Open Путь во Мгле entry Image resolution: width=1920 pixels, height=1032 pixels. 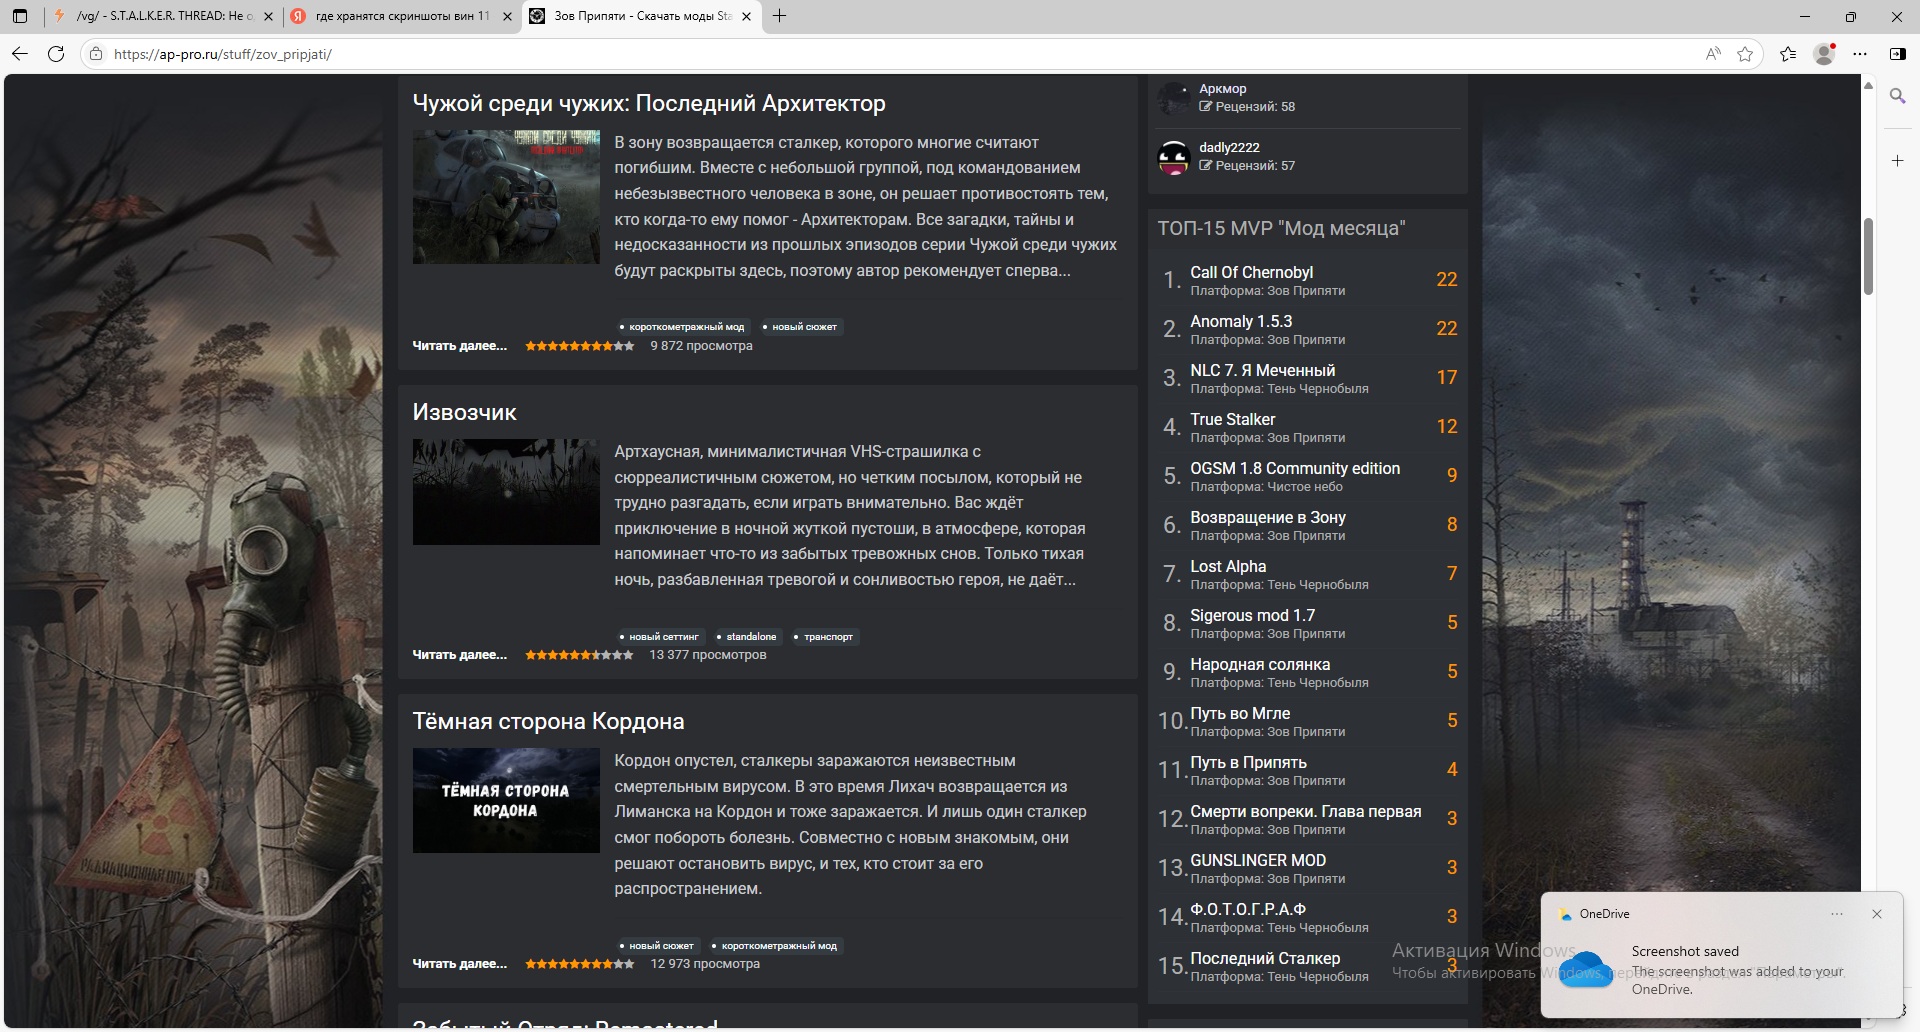tap(1240, 713)
